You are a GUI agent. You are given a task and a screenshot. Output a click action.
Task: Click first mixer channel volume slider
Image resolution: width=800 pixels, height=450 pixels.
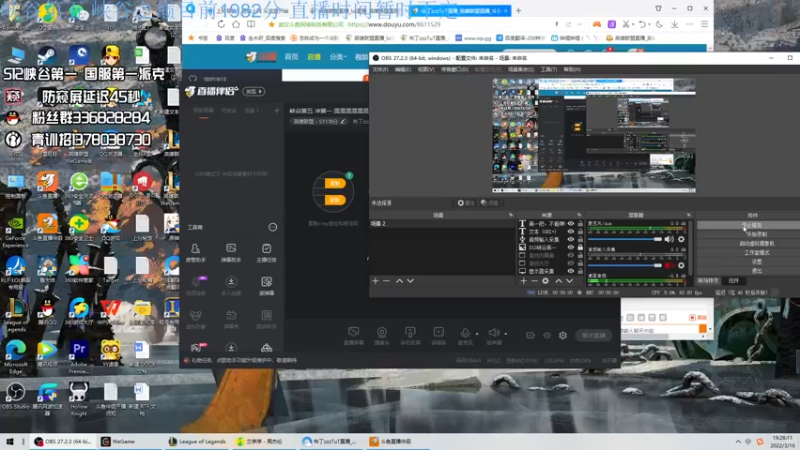click(x=625, y=239)
